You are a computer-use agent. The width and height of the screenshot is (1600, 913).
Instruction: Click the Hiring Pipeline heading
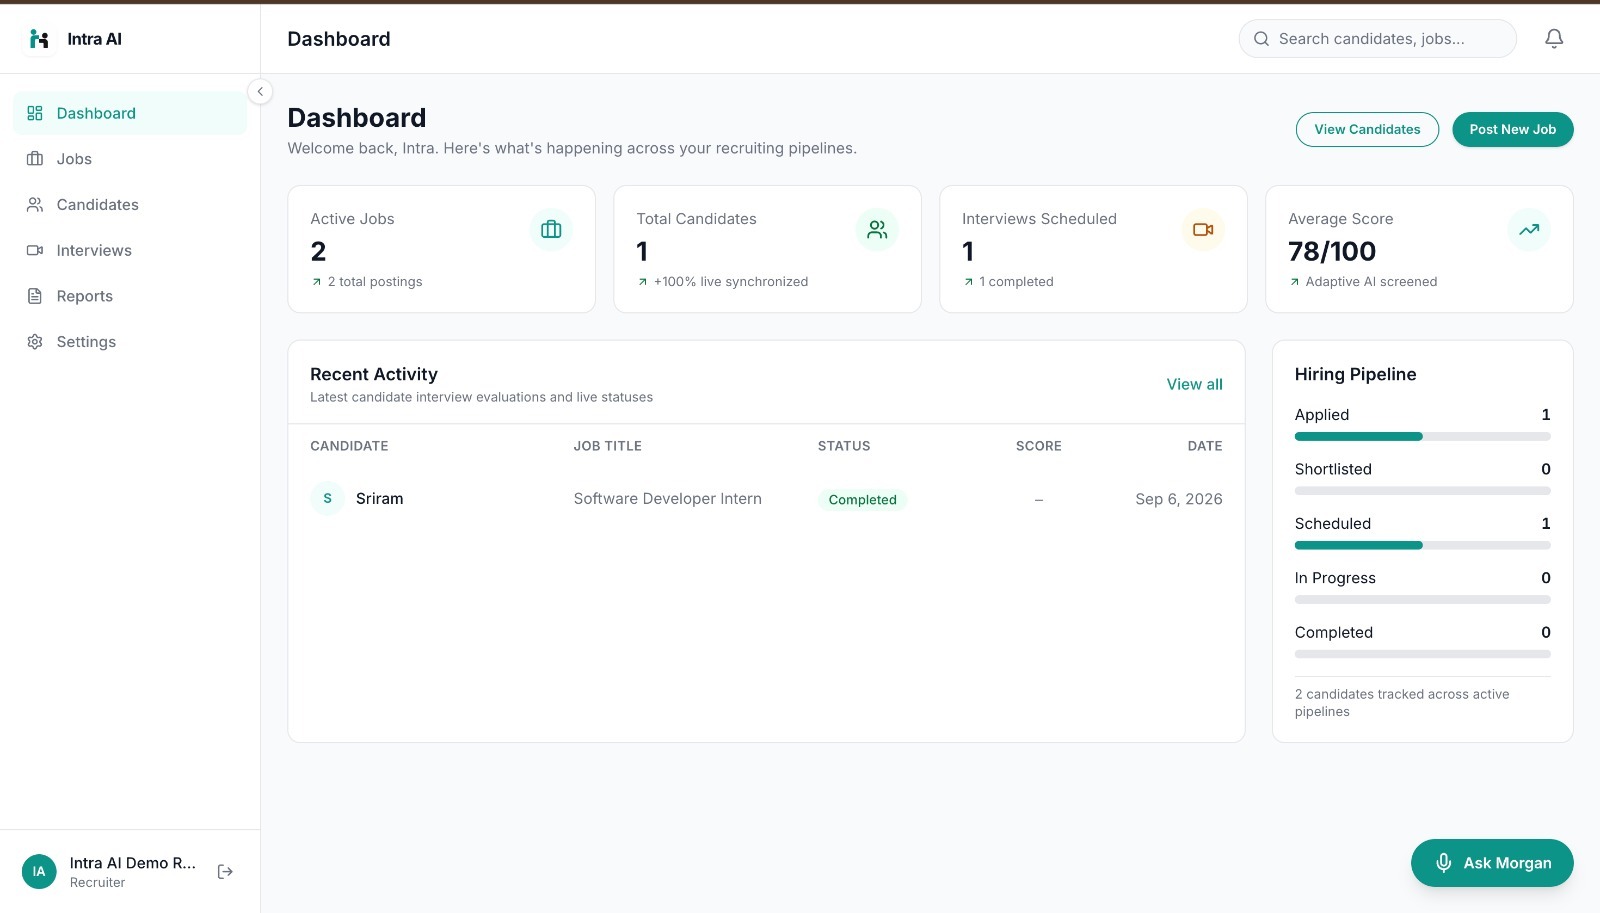pos(1355,374)
